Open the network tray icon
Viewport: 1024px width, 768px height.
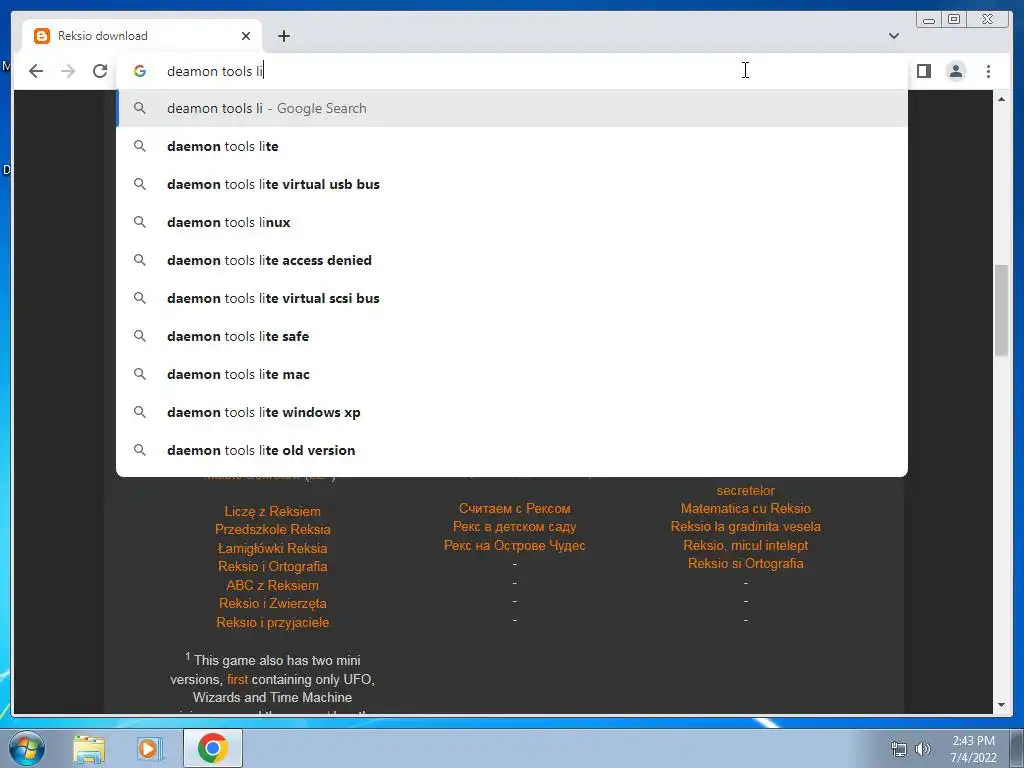(899, 749)
